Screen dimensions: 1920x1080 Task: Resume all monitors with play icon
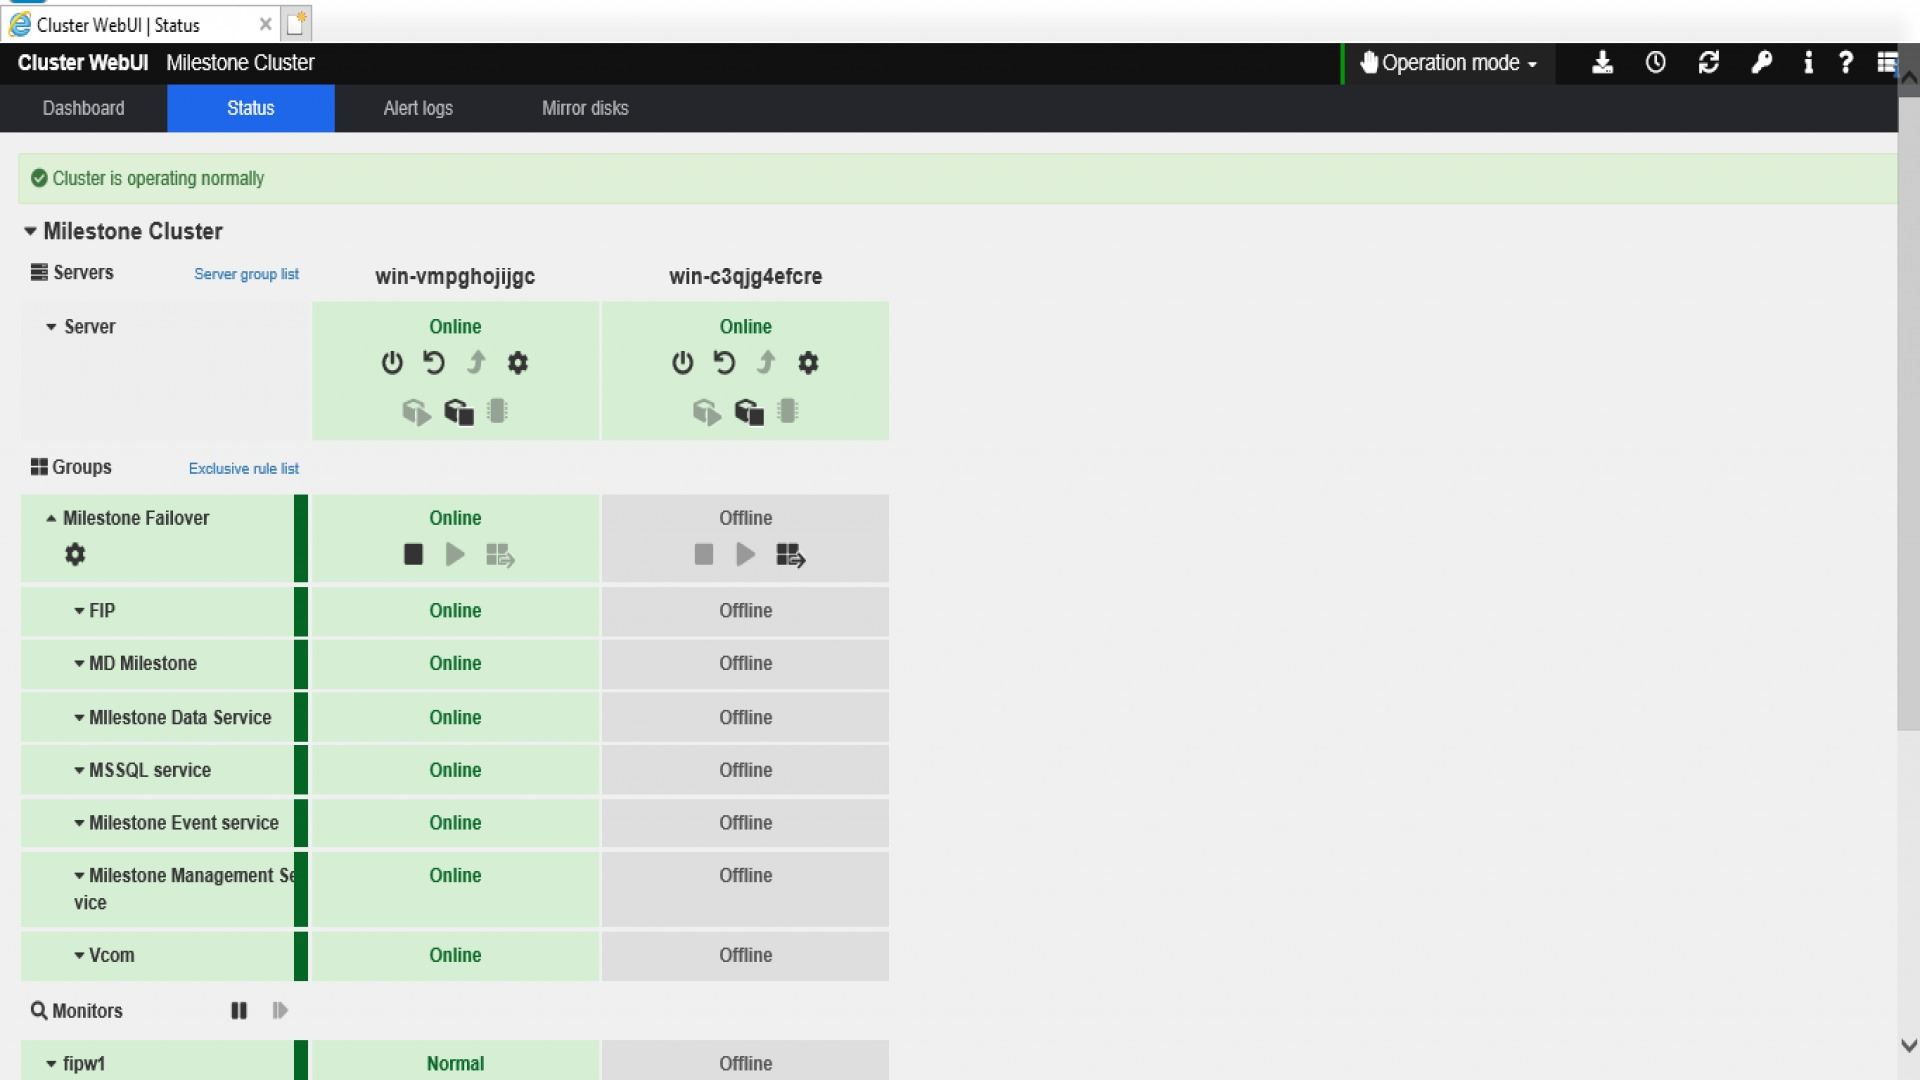(280, 1011)
